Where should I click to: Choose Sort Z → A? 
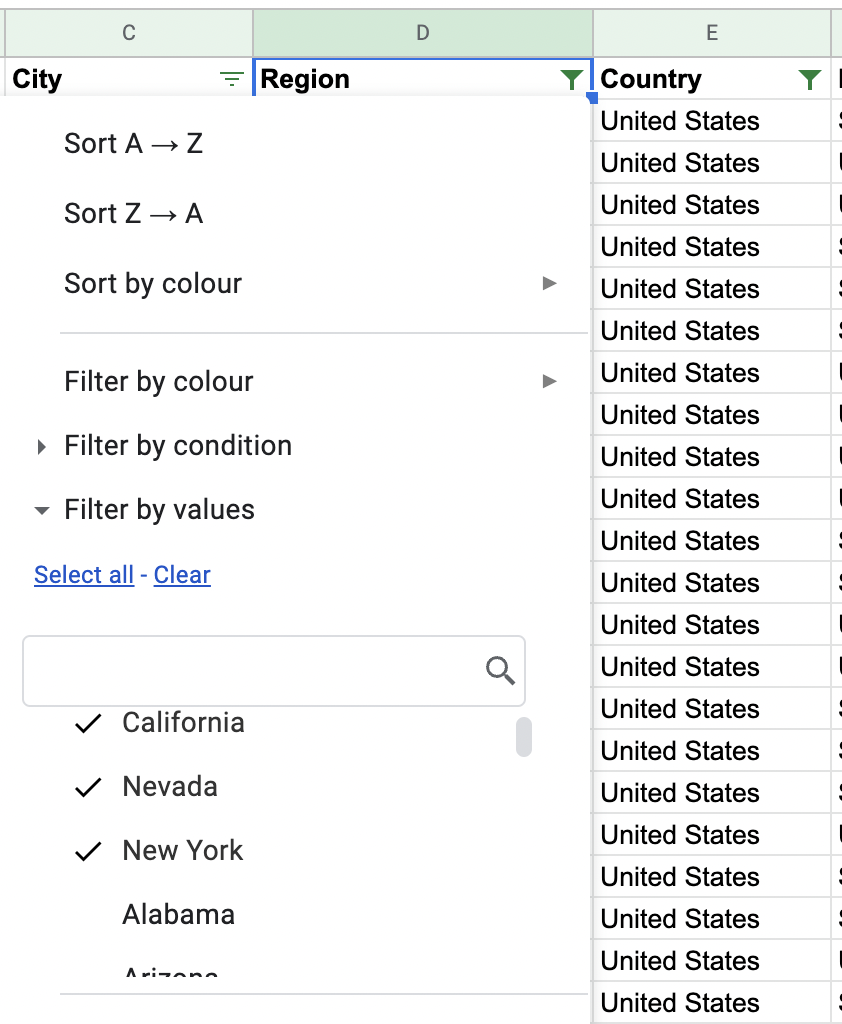pyautogui.click(x=134, y=214)
